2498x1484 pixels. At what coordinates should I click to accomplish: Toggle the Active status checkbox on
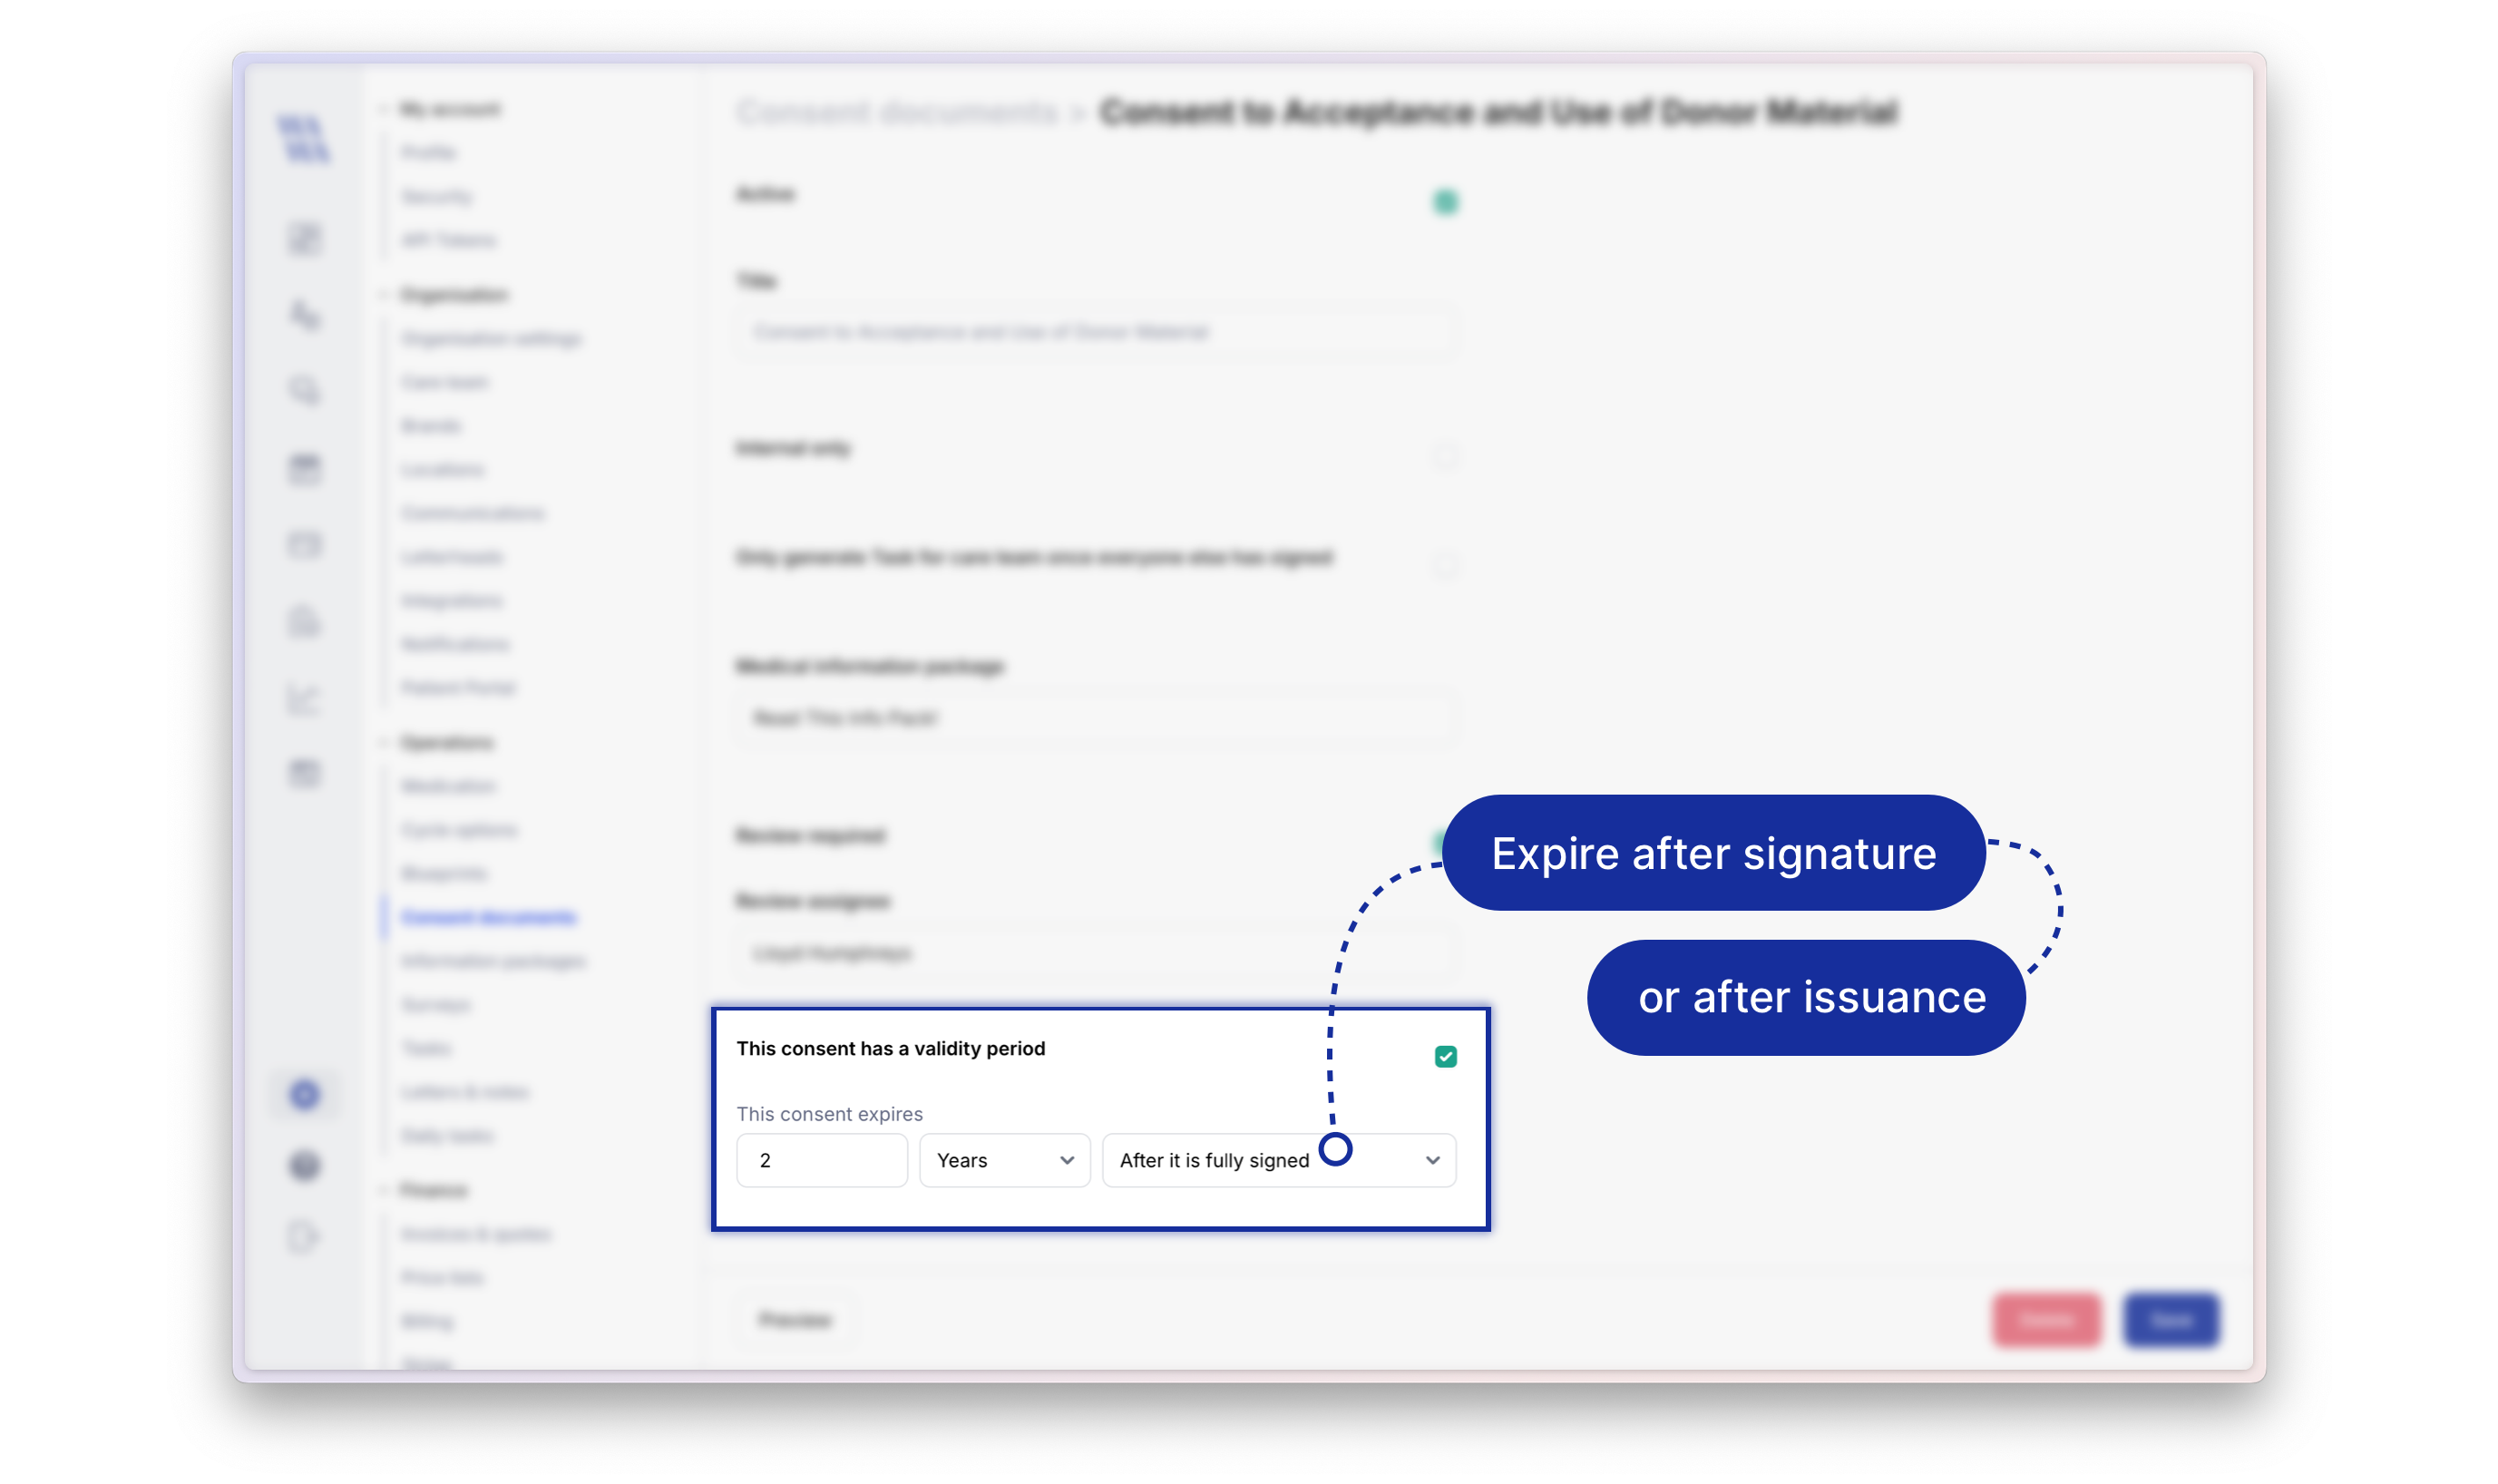(1445, 200)
